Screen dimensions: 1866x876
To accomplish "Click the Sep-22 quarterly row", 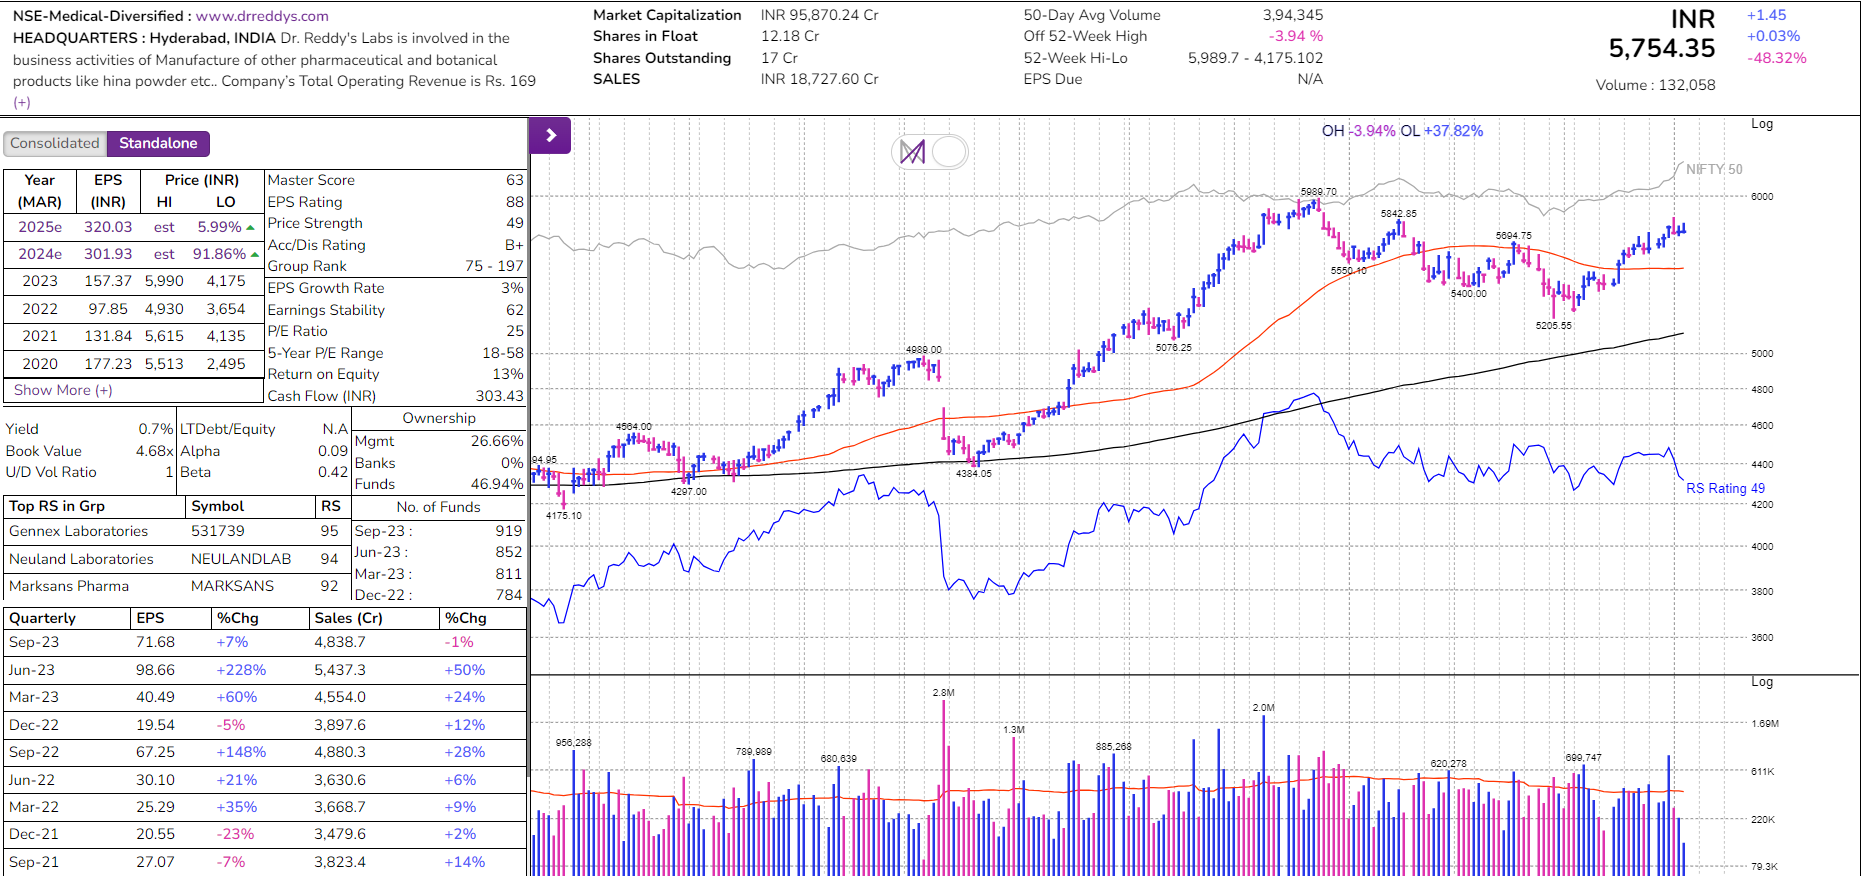I will pyautogui.click(x=265, y=752).
